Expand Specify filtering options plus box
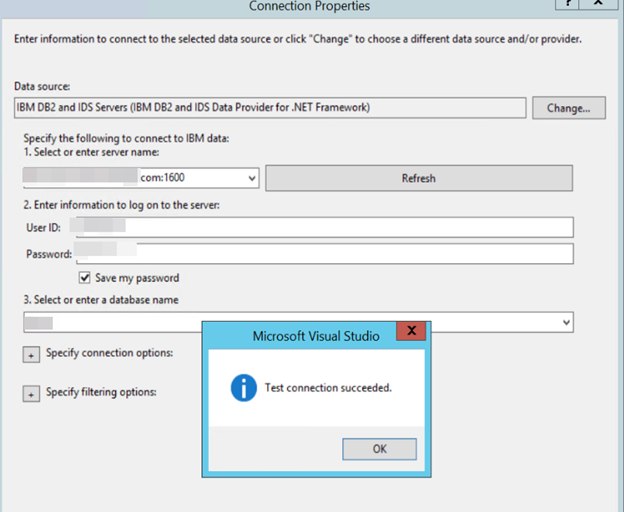The width and height of the screenshot is (624, 512). tap(30, 393)
